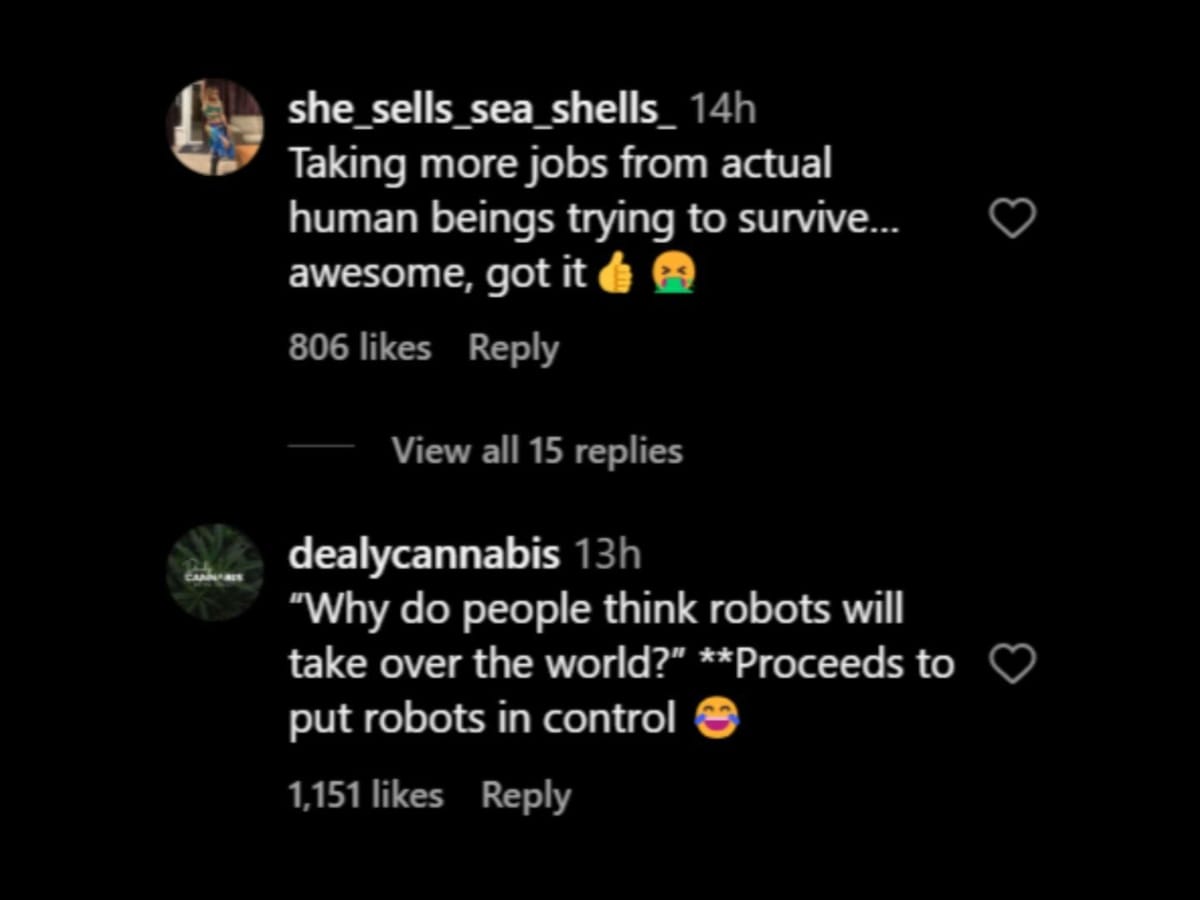This screenshot has width=1200, height=900.
Task: View who liked the 806 likes comment
Action: 359,347
